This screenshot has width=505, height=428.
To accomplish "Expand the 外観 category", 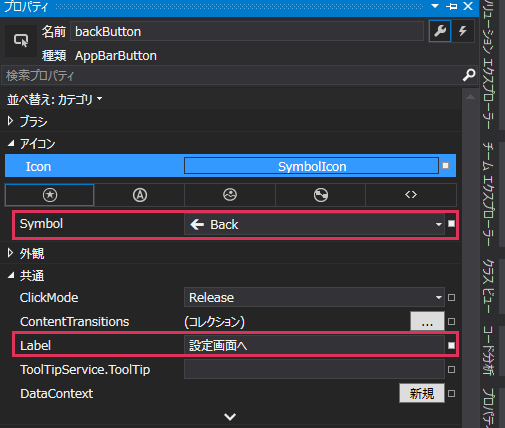I will 10,253.
